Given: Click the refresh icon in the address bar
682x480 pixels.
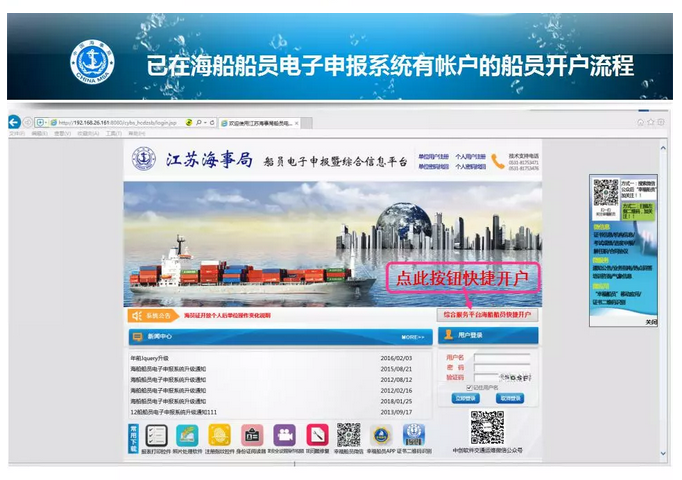Looking at the screenshot, I should pyautogui.click(x=212, y=123).
